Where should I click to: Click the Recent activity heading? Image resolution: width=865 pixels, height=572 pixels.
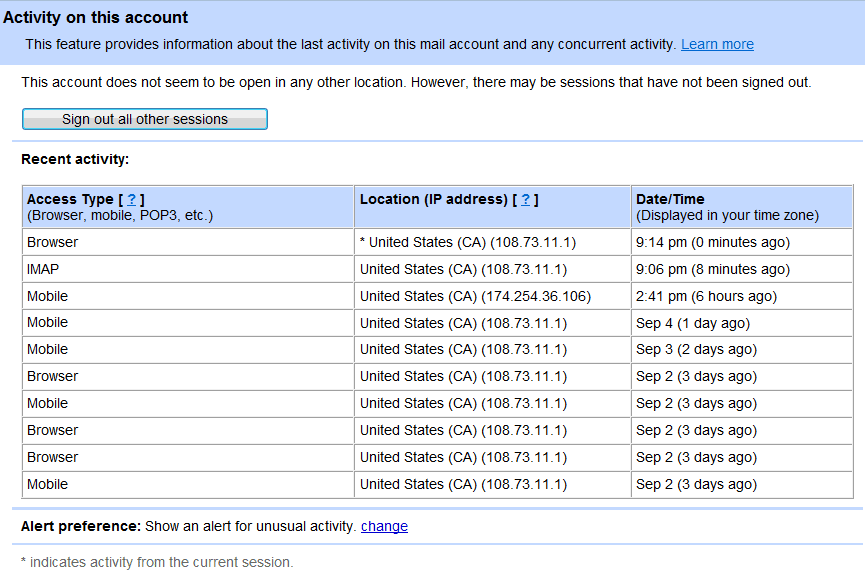tap(75, 159)
